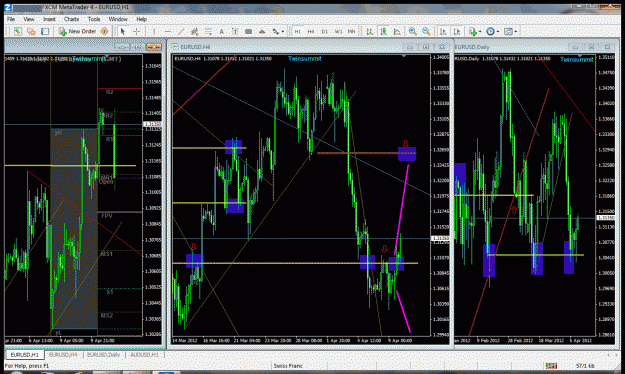Select the triangle shape tool
Screen dimensions: 625x374
[x=262, y=31]
